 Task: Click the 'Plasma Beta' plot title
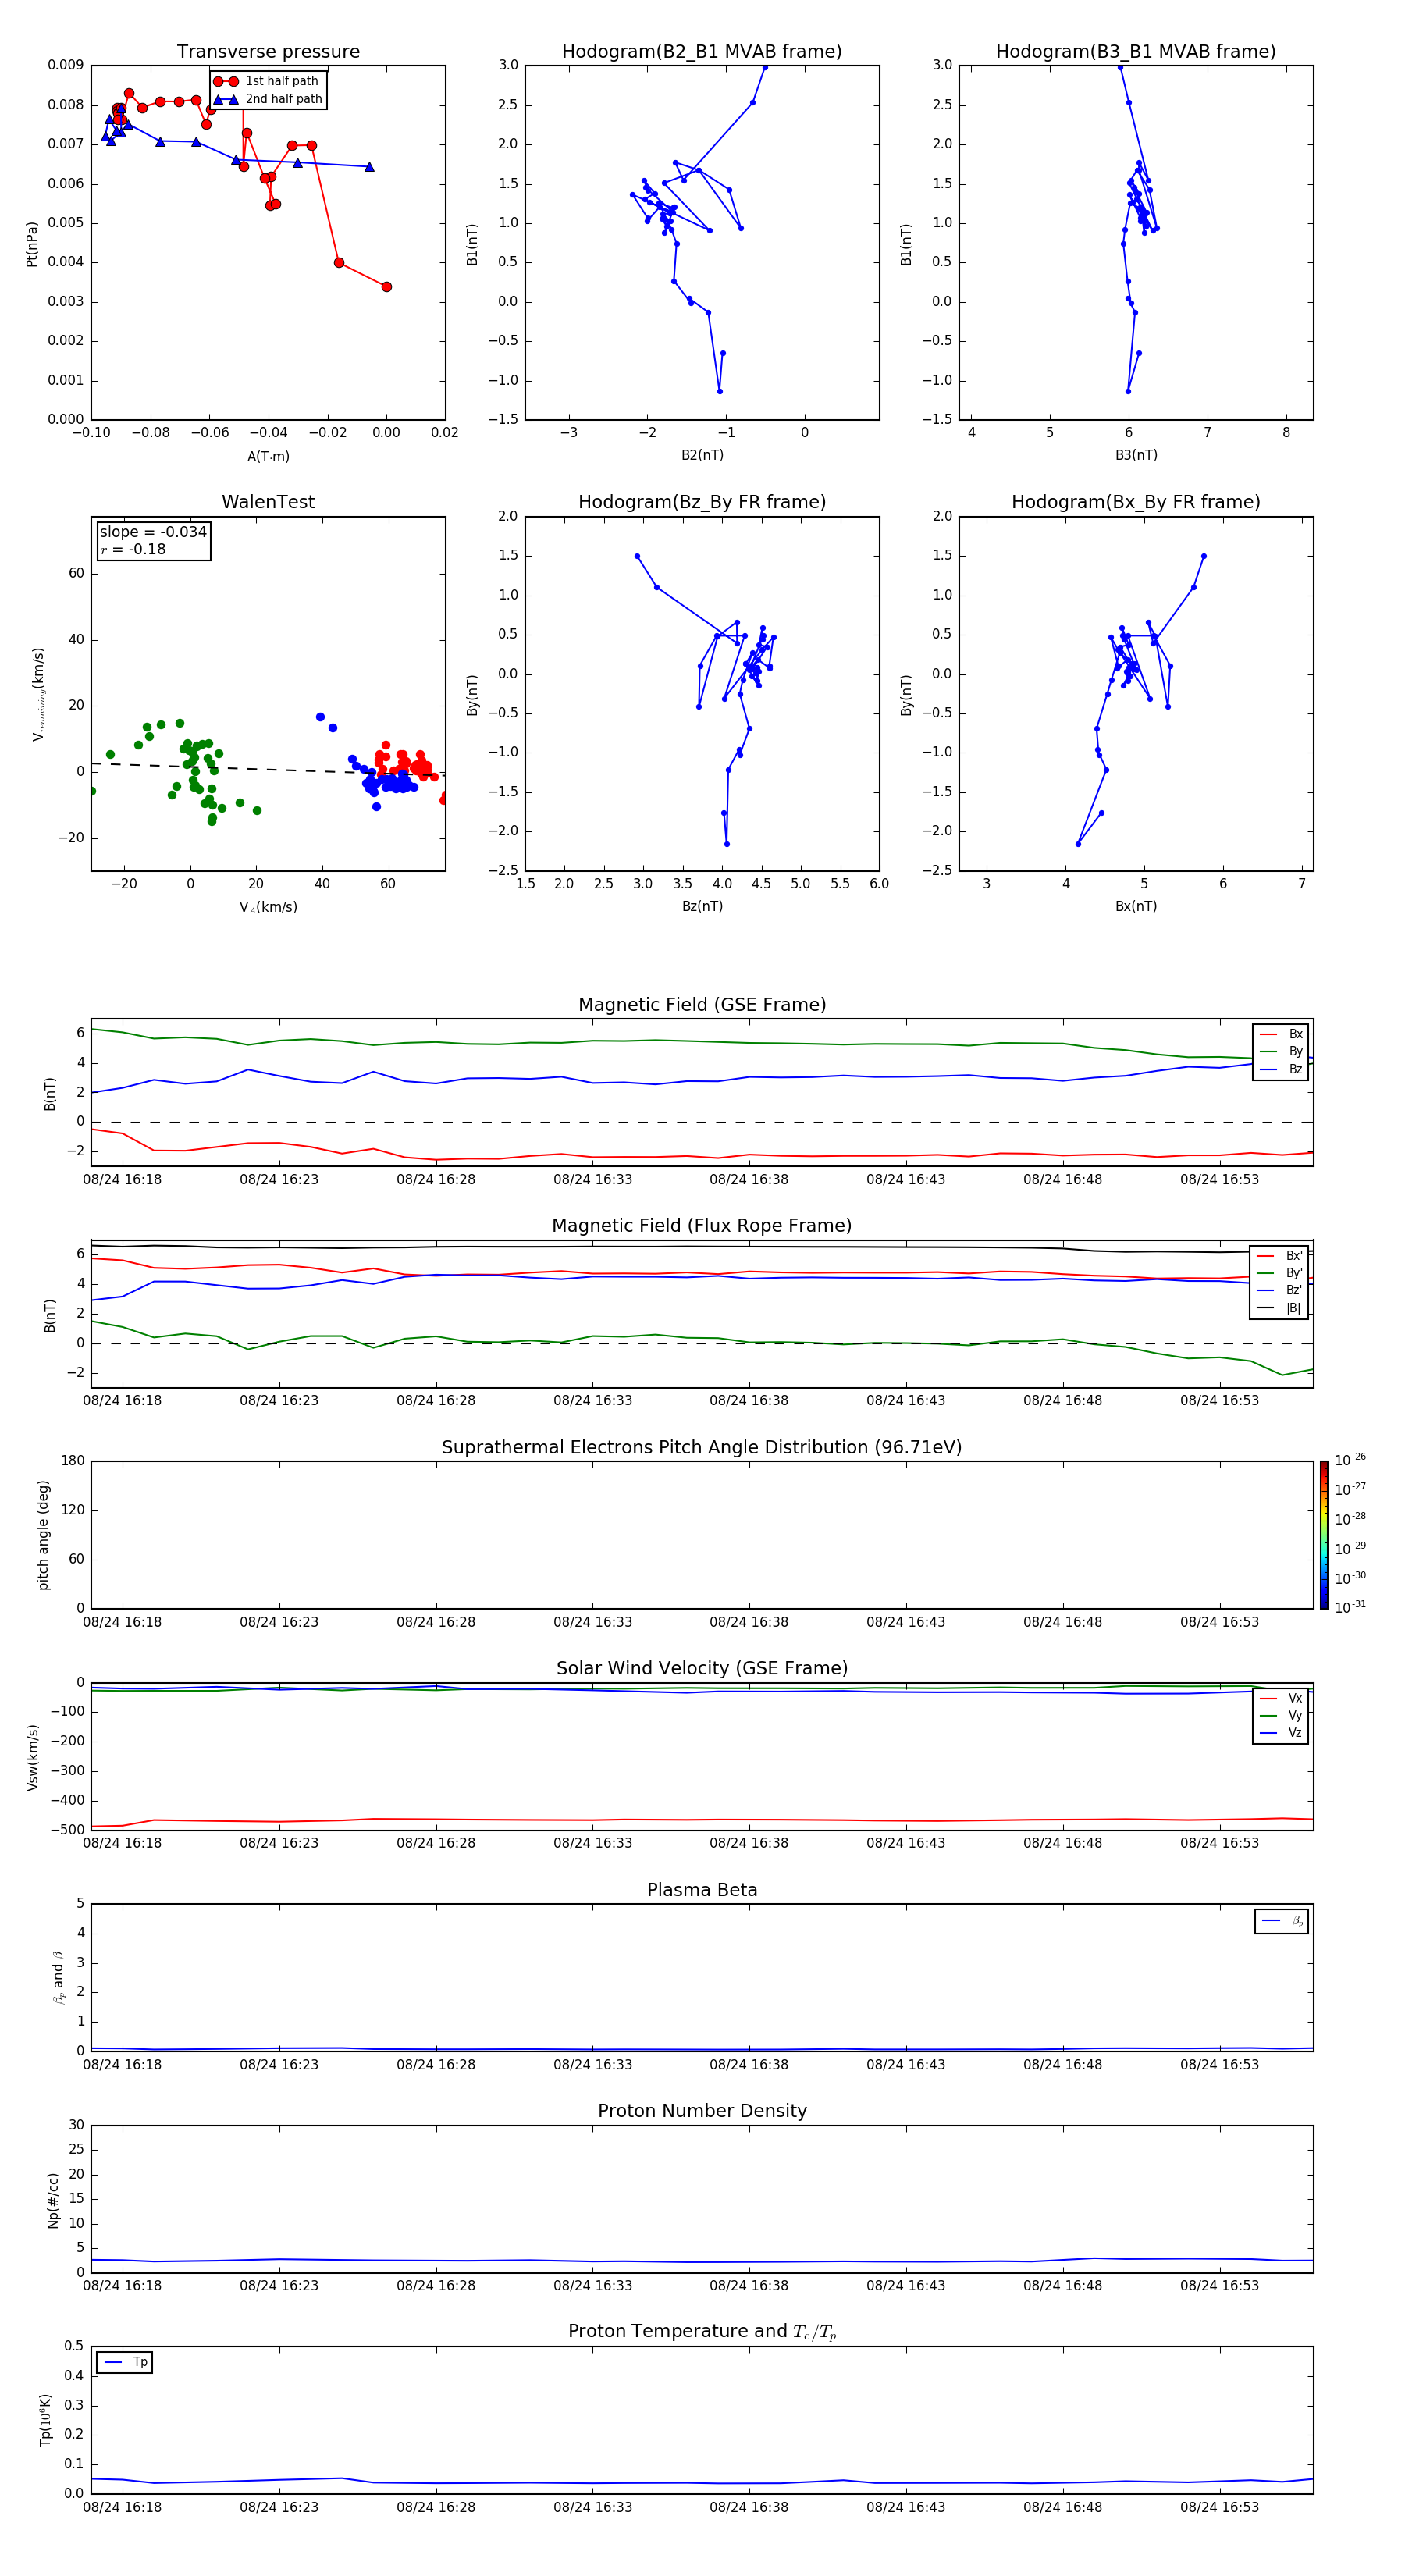702,1890
